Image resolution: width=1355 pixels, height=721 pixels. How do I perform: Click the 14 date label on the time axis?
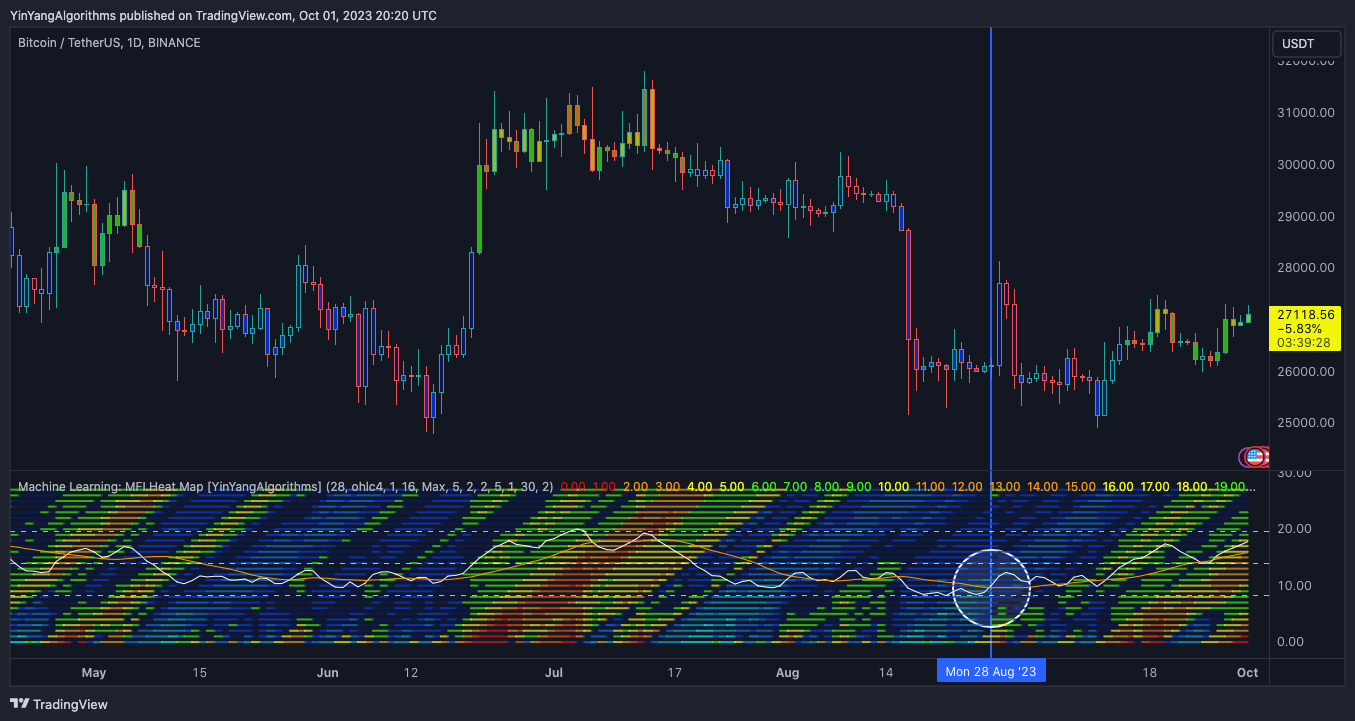(x=886, y=673)
